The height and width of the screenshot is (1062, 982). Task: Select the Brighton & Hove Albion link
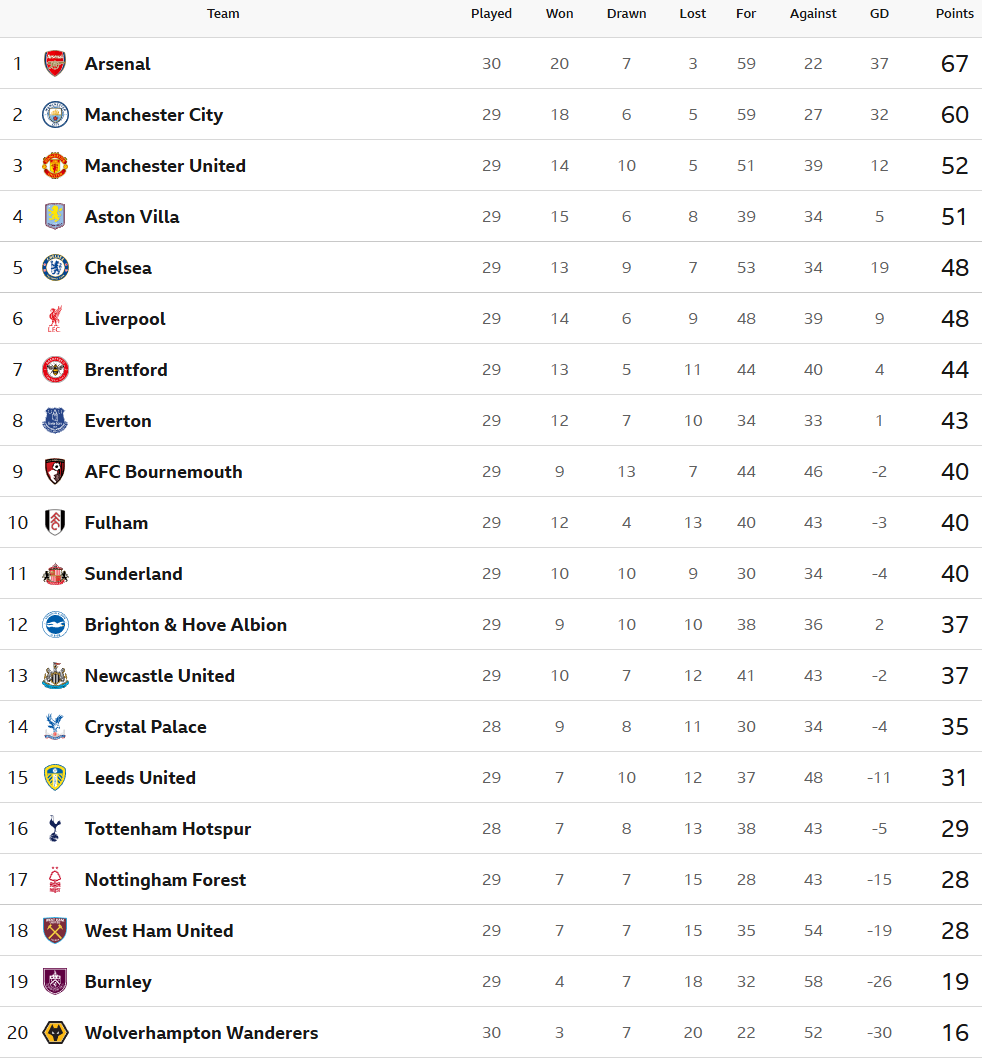185,625
